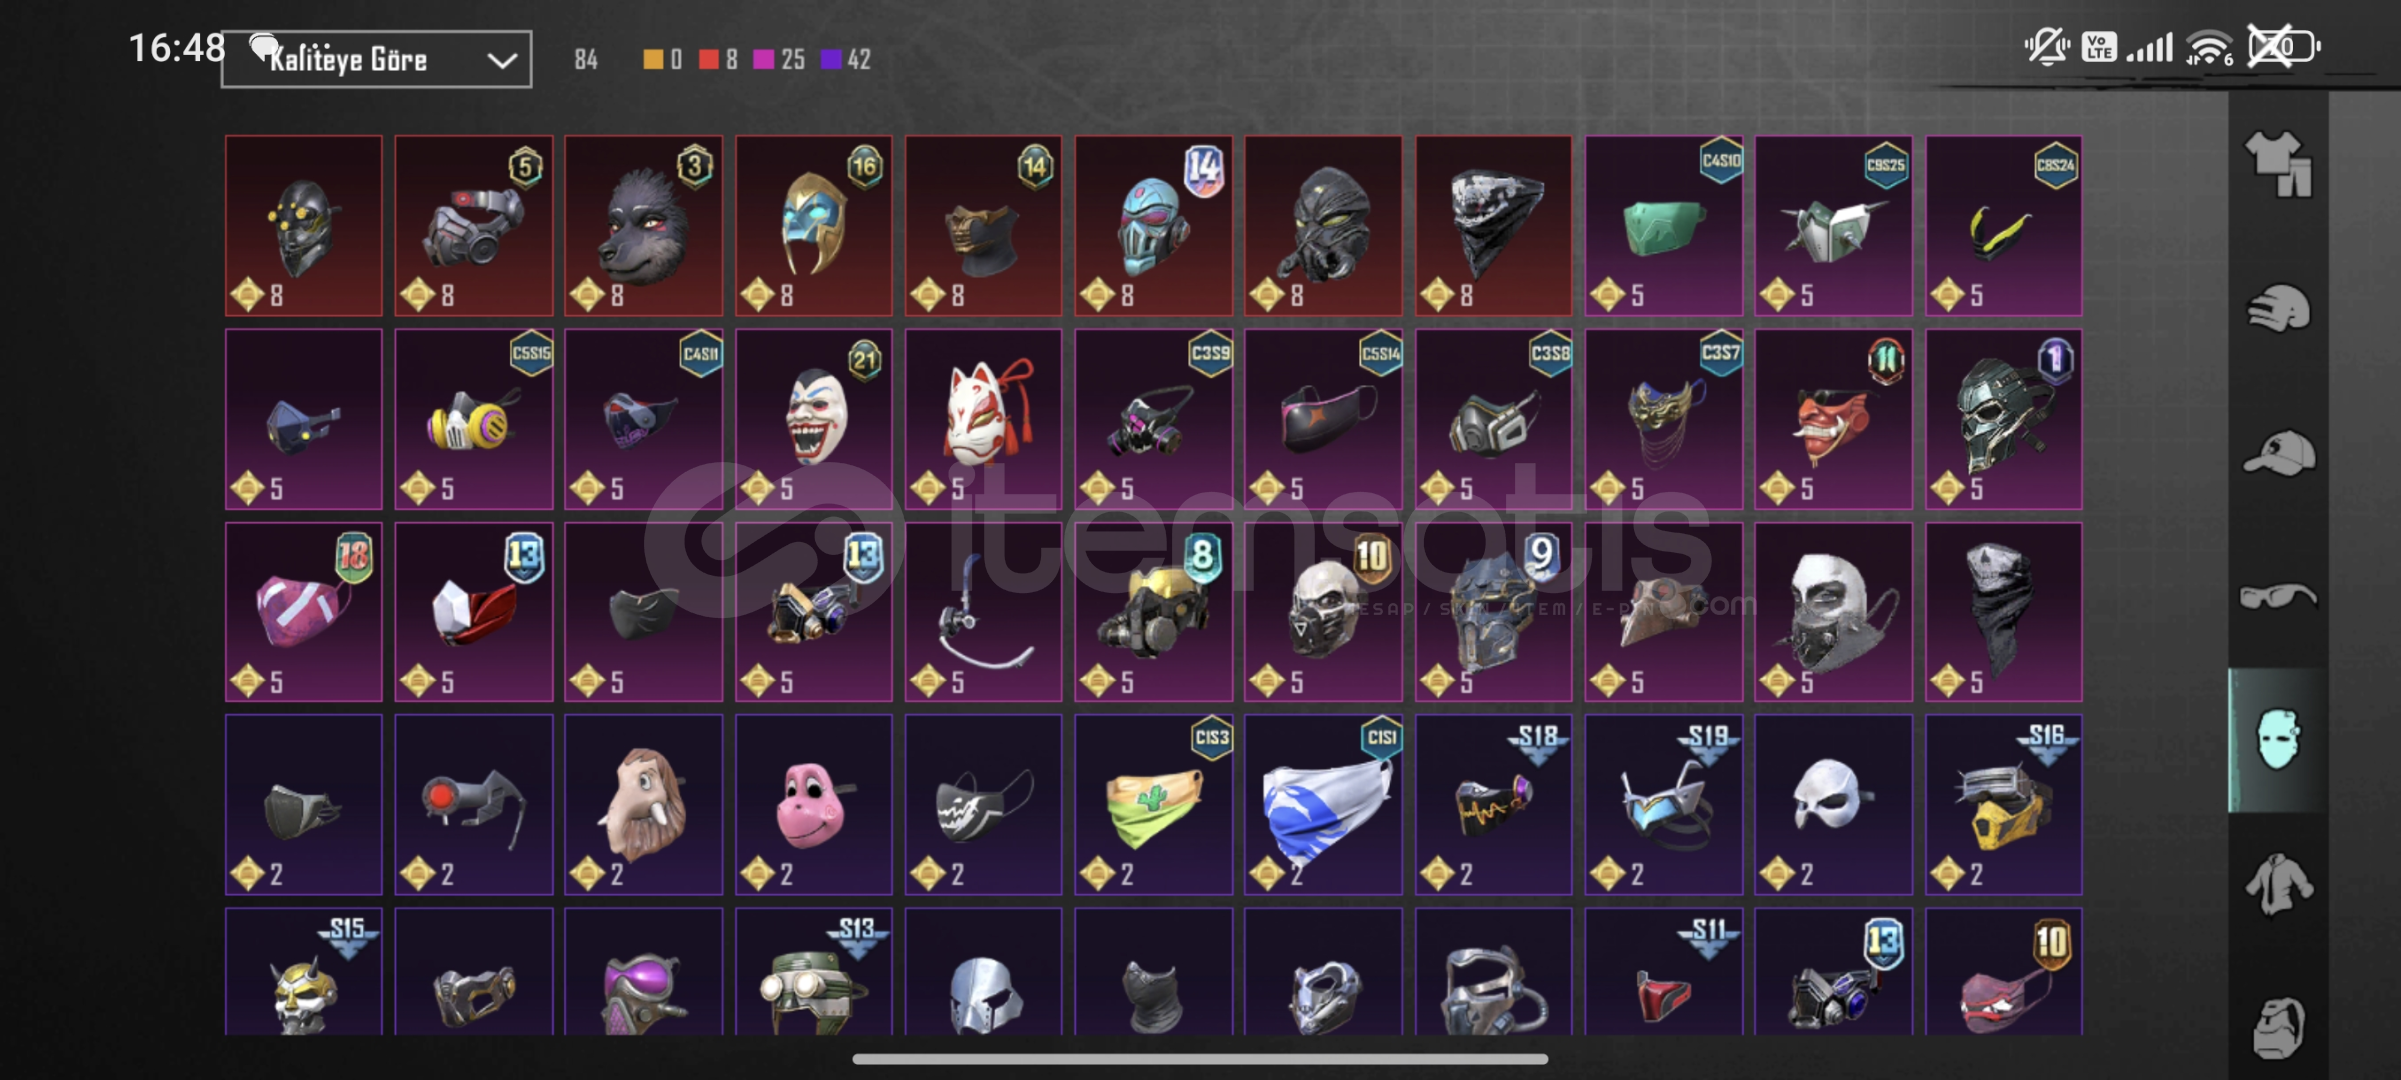The image size is (2401, 1080).
Task: Choose the black wolf head mask
Action: point(644,226)
